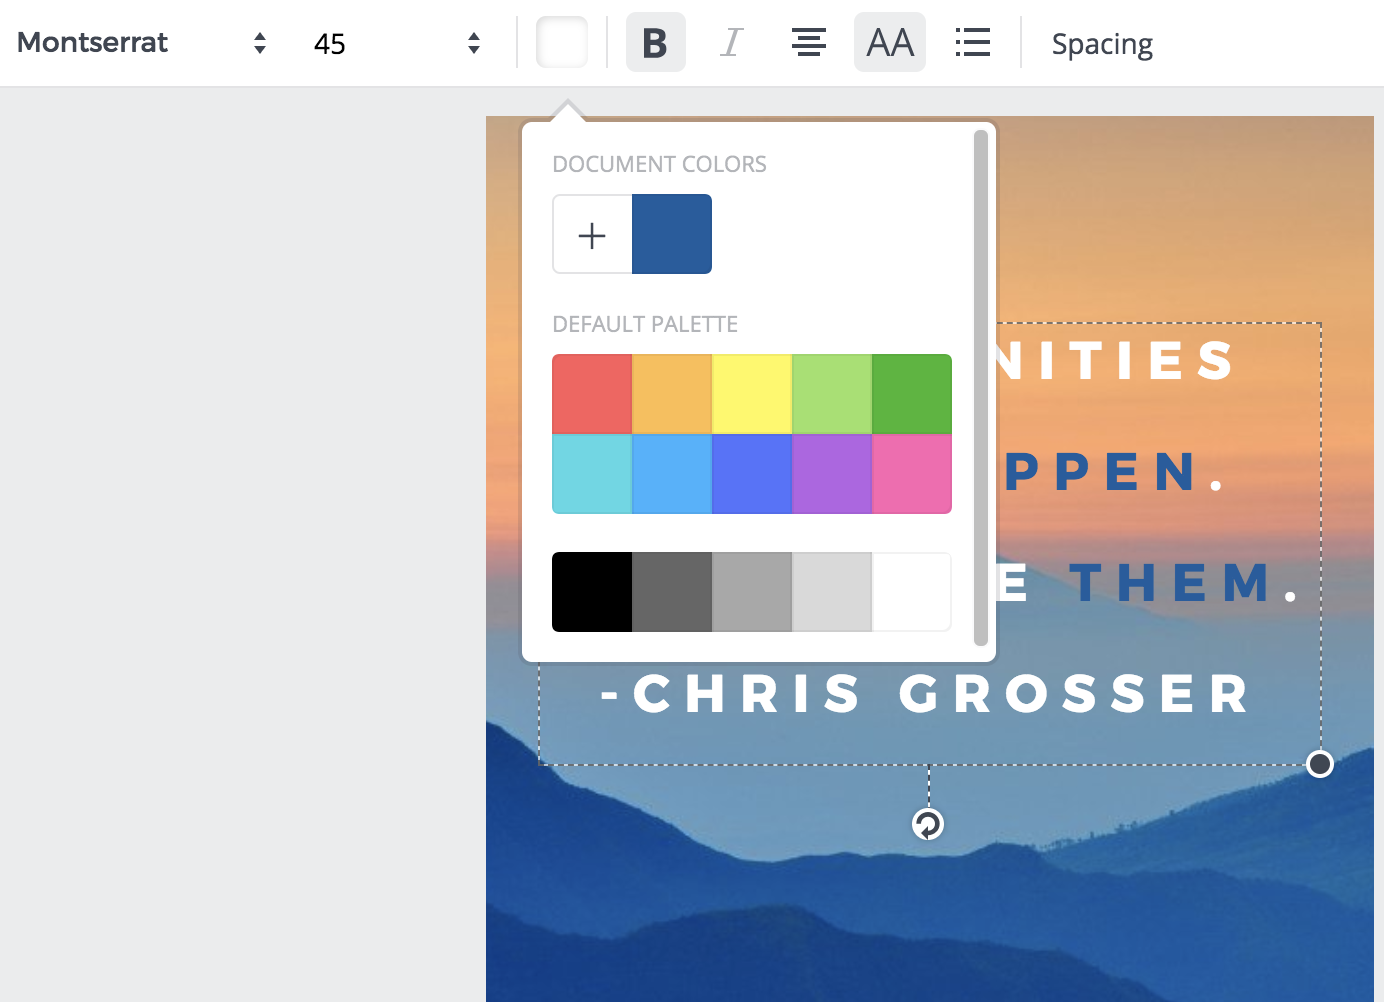Click the text color swatch in toolbar
This screenshot has height=1002, width=1384.
coord(562,43)
